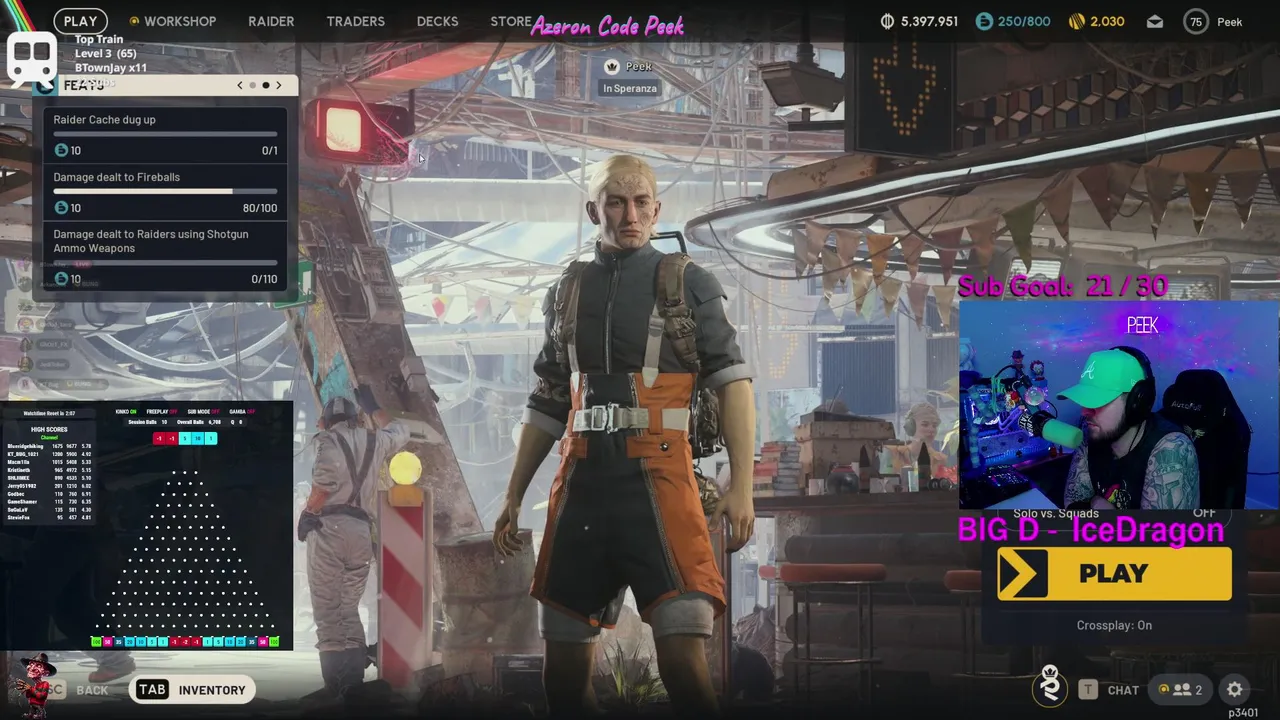The image size is (1280, 720).
Task: Click the streamer webcam overlay
Action: click(x=1119, y=405)
